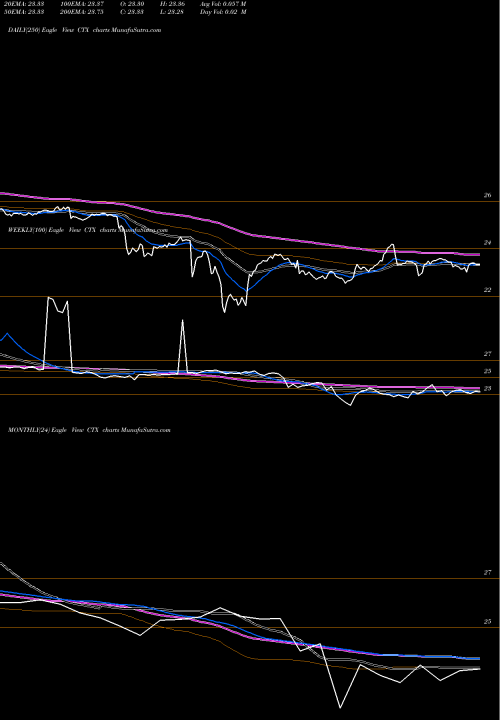Click the DAILY(250) Eagle View CTX chart title

84,30
